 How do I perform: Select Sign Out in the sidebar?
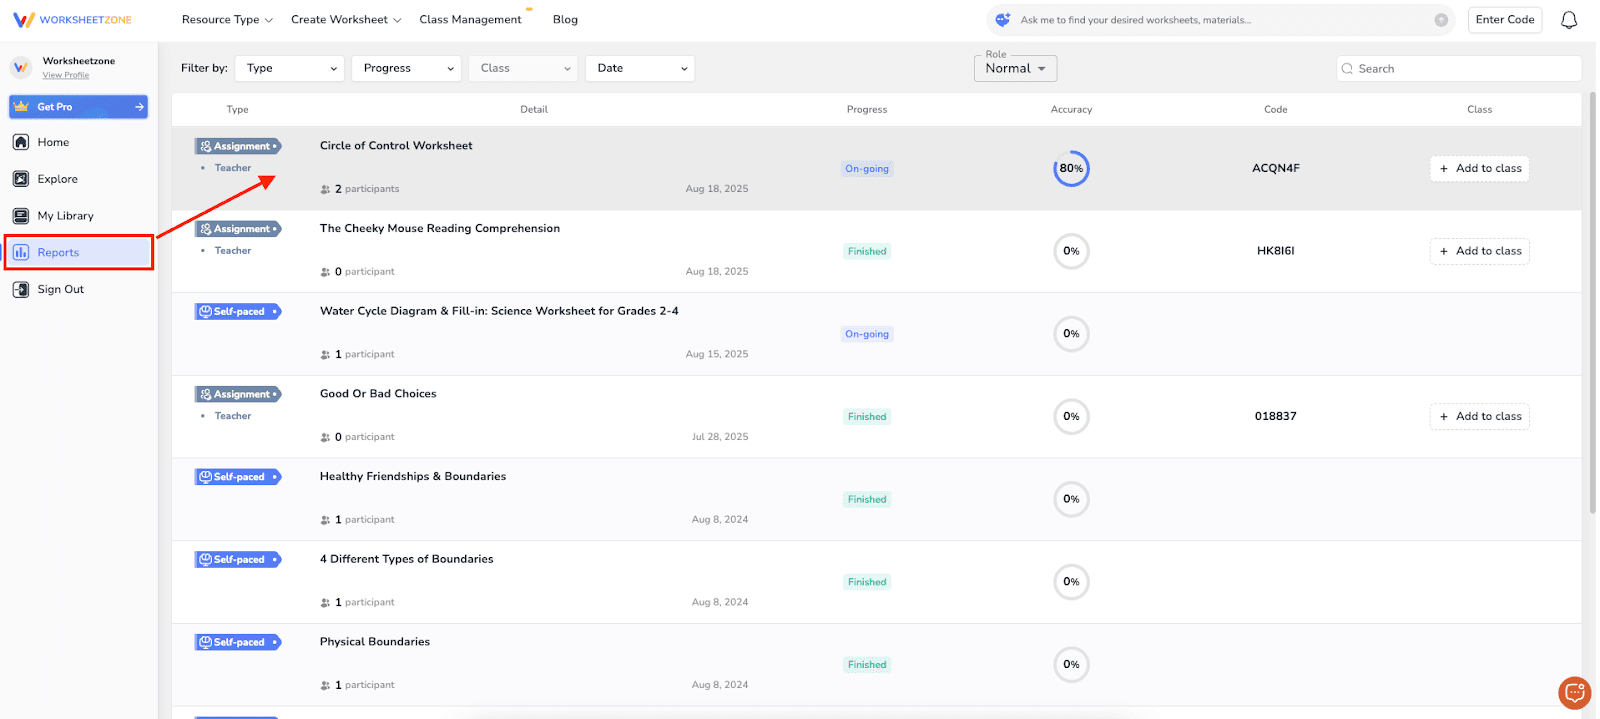(x=60, y=289)
